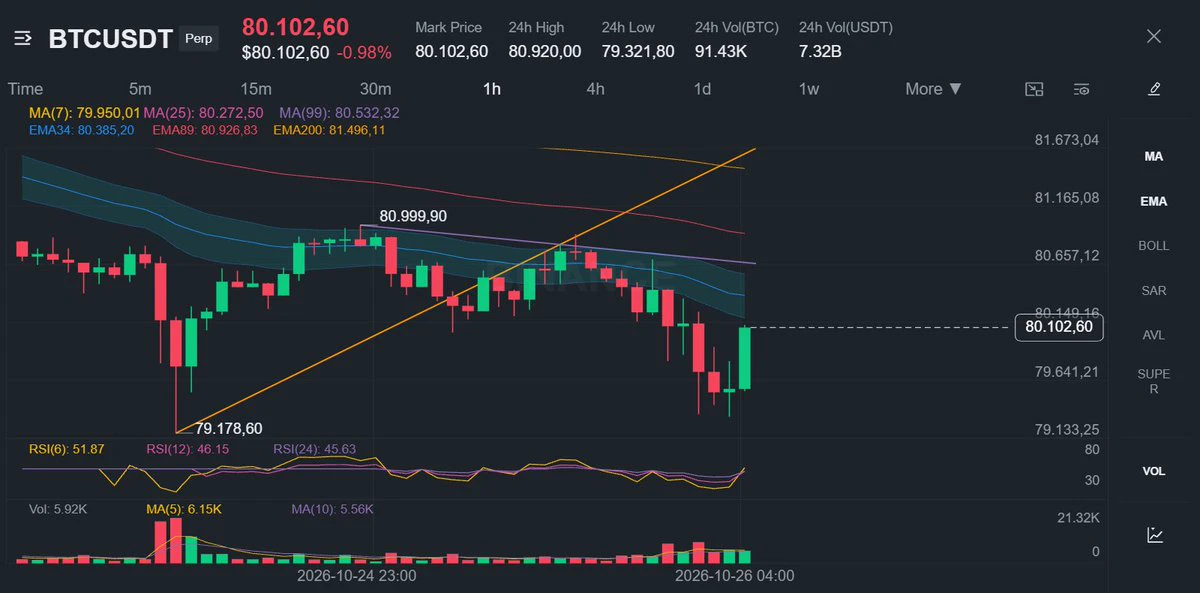The width and height of the screenshot is (1200, 593).
Task: Open the menu icon beside BTCUSDT
Action: click(x=25, y=39)
